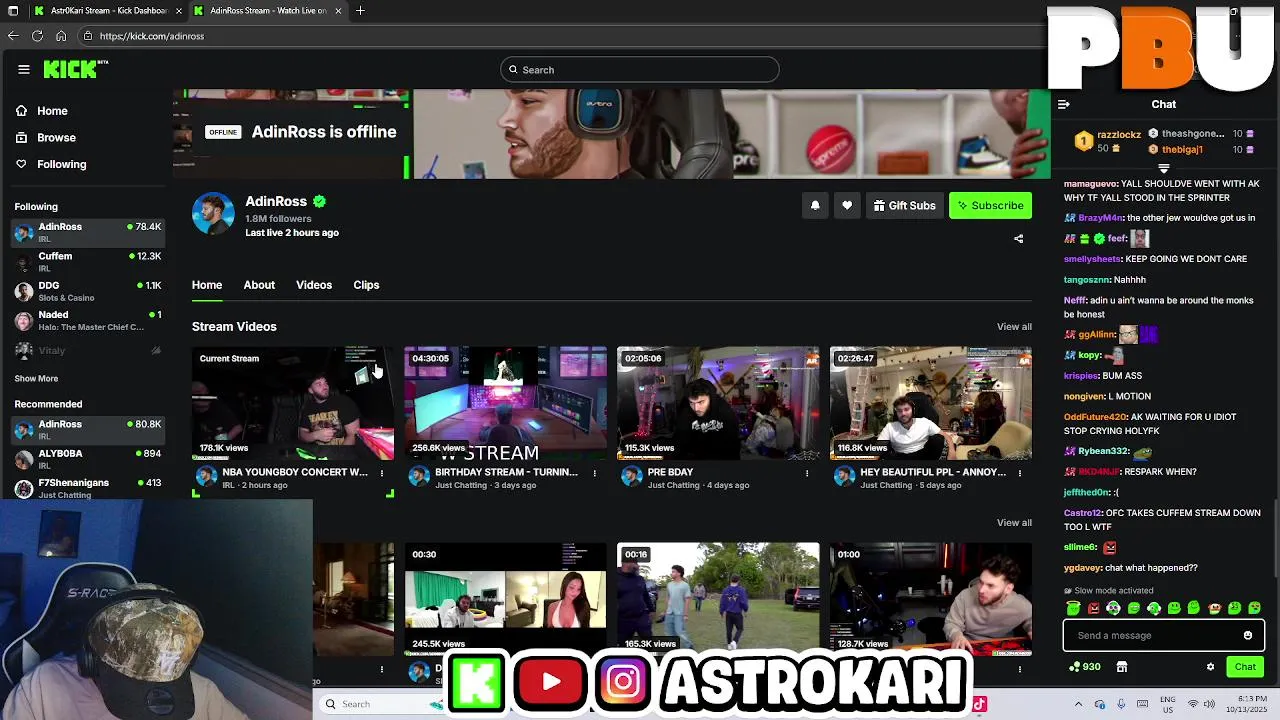The height and width of the screenshot is (720, 1280).
Task: Open chat settings gear icon
Action: point(1210,667)
